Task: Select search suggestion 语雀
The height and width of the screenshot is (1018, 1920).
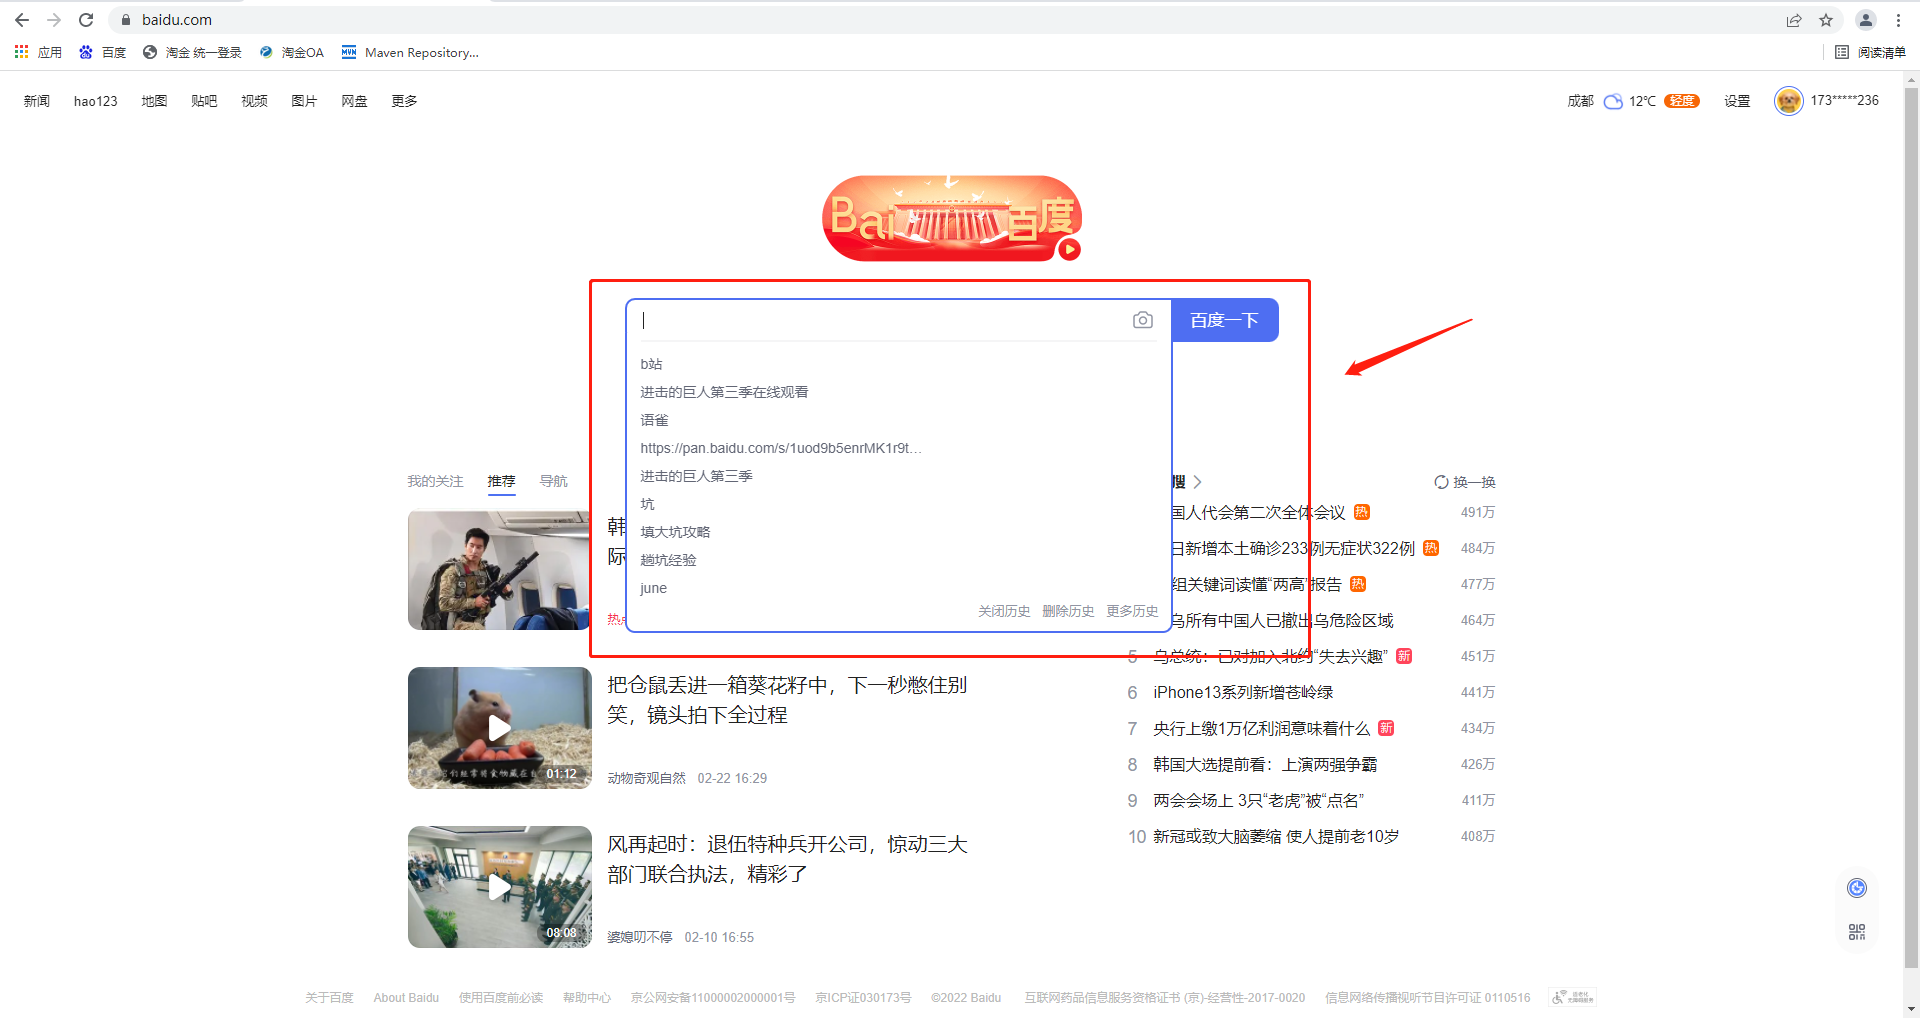Action: 654,420
